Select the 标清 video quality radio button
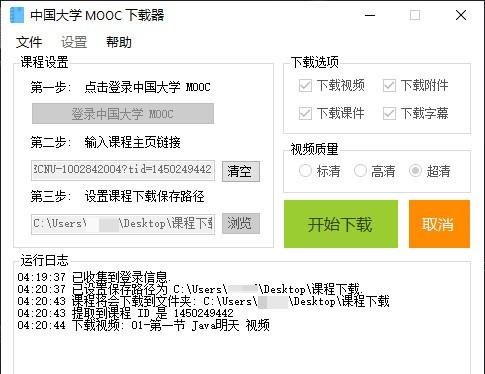The image size is (485, 374). pos(305,171)
